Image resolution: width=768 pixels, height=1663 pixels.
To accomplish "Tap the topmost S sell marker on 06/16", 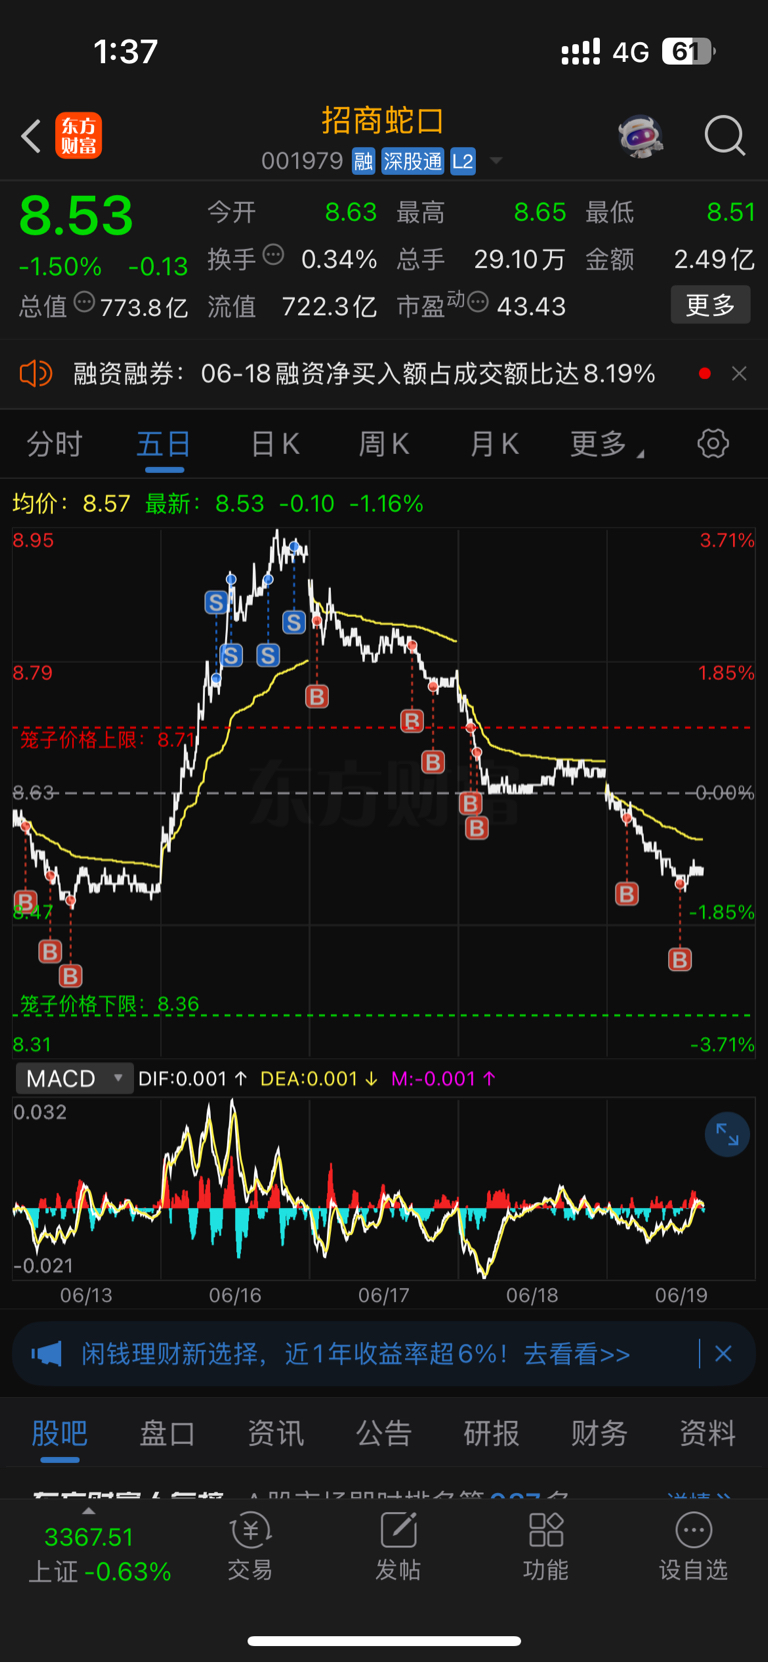I will (x=216, y=602).
